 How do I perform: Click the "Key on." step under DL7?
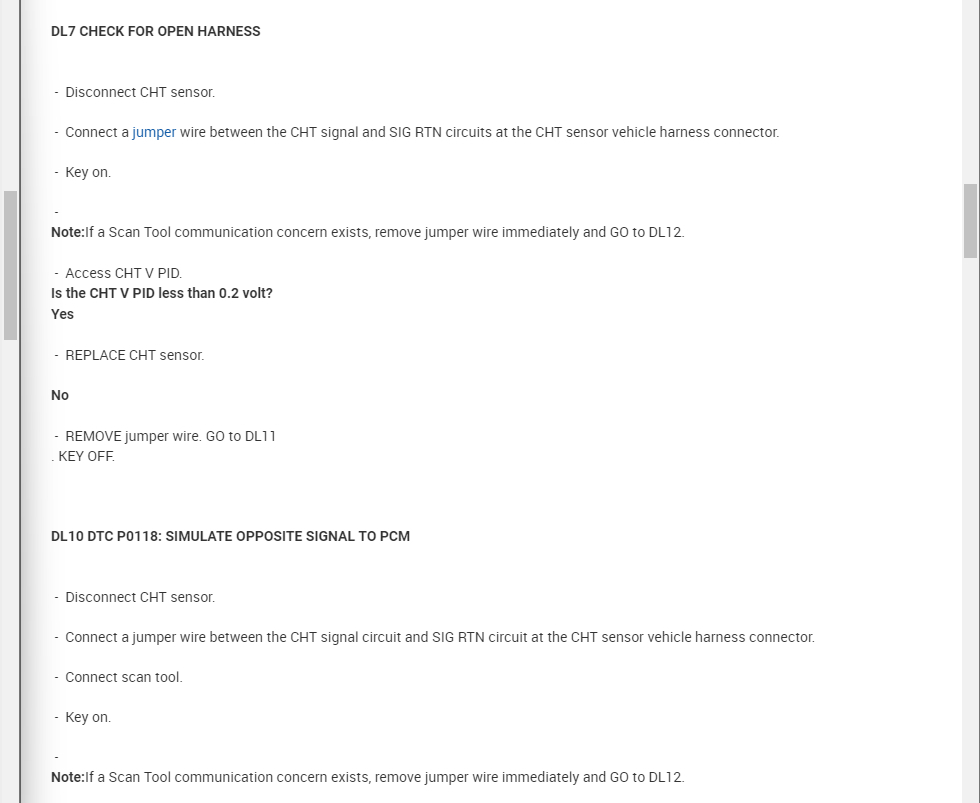pos(88,172)
